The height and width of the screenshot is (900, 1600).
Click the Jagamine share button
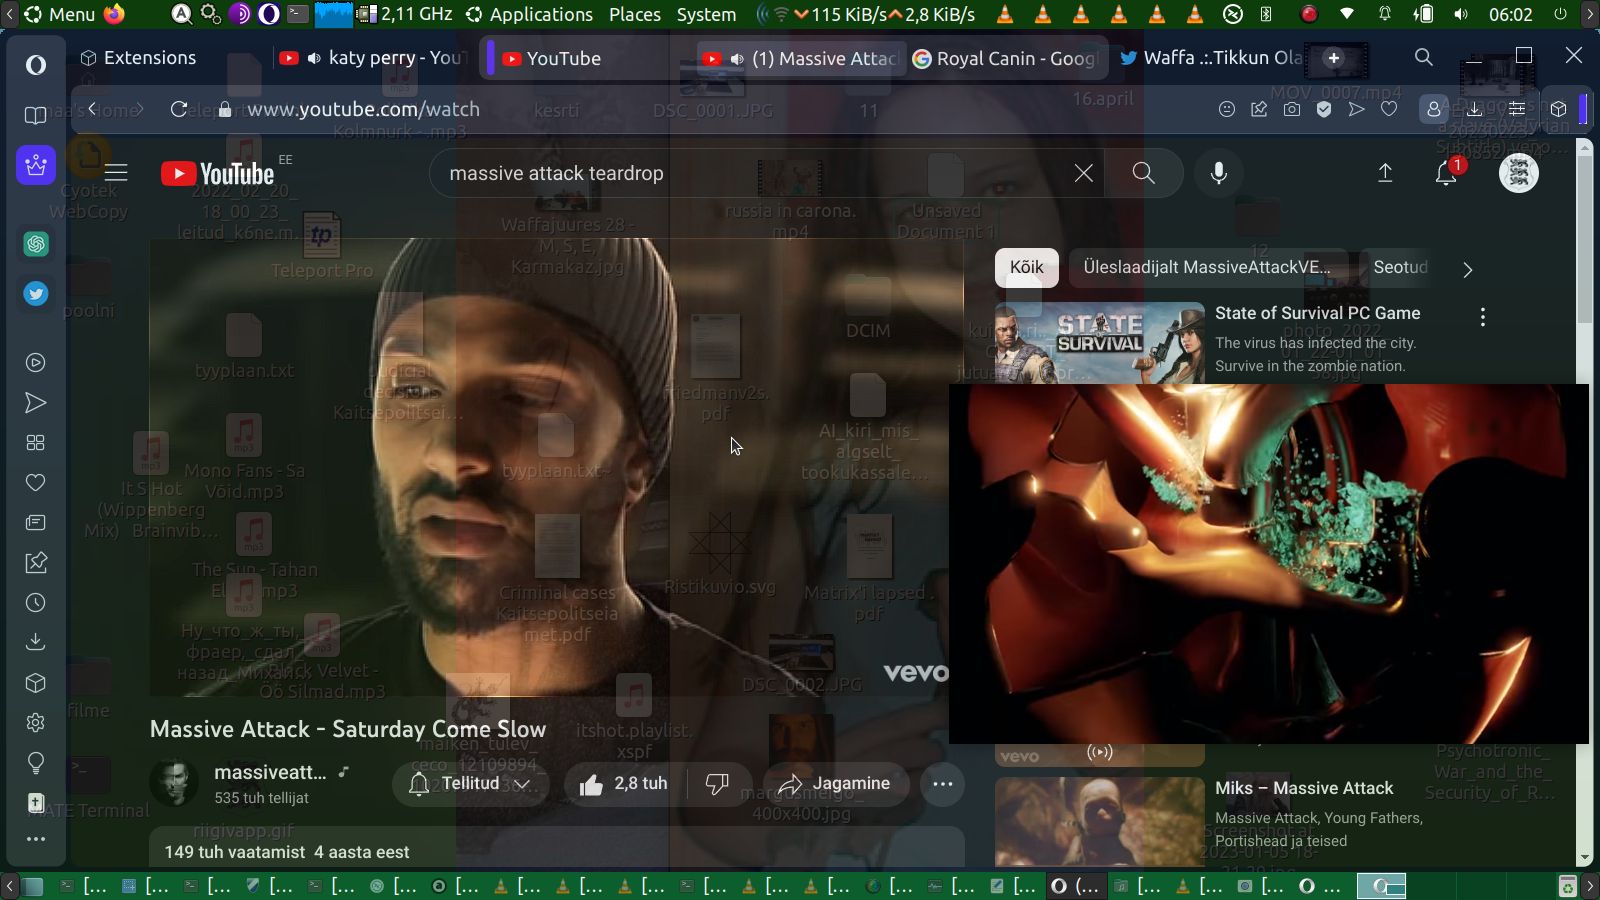coord(836,784)
